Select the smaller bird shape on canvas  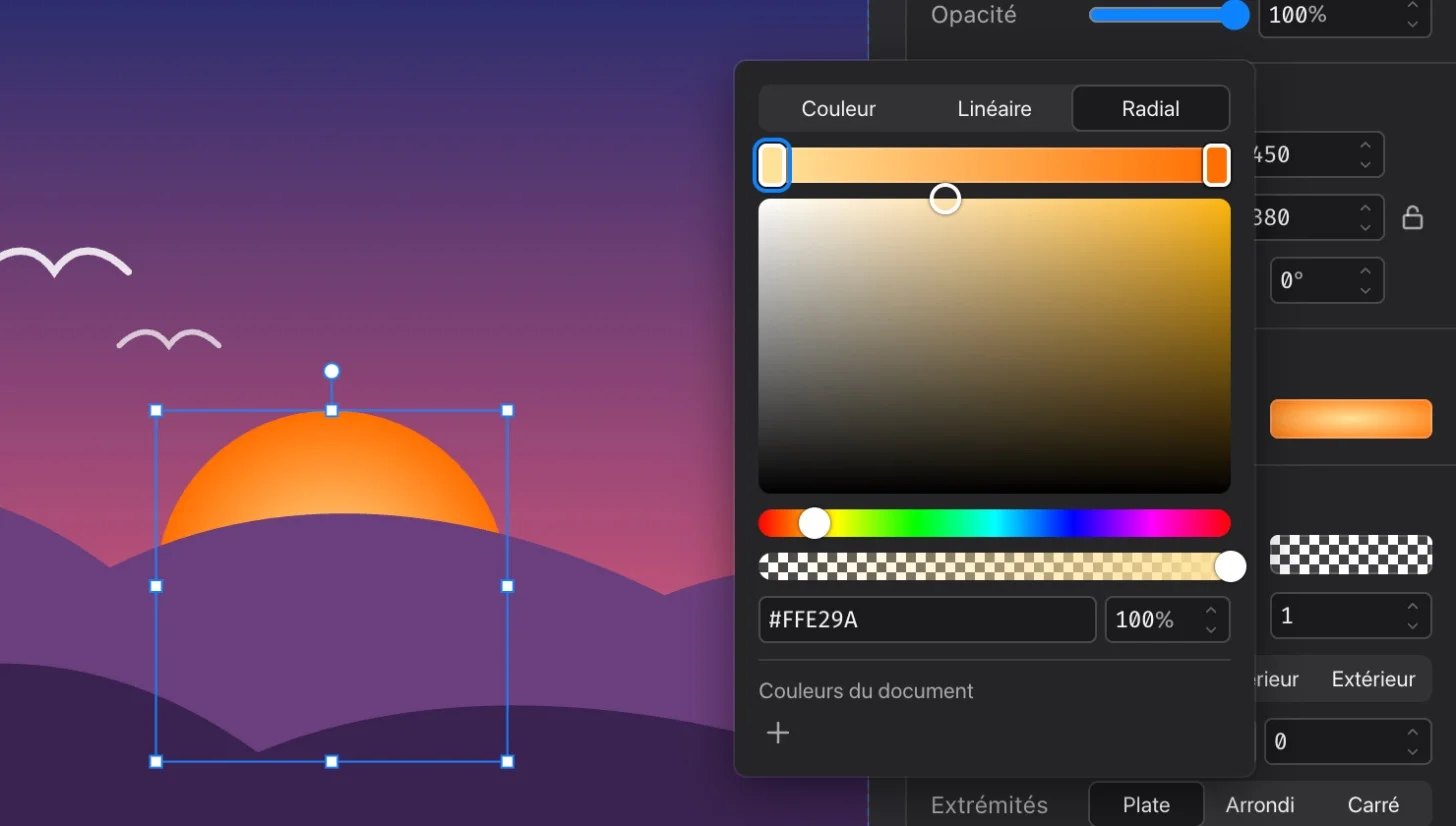point(169,339)
